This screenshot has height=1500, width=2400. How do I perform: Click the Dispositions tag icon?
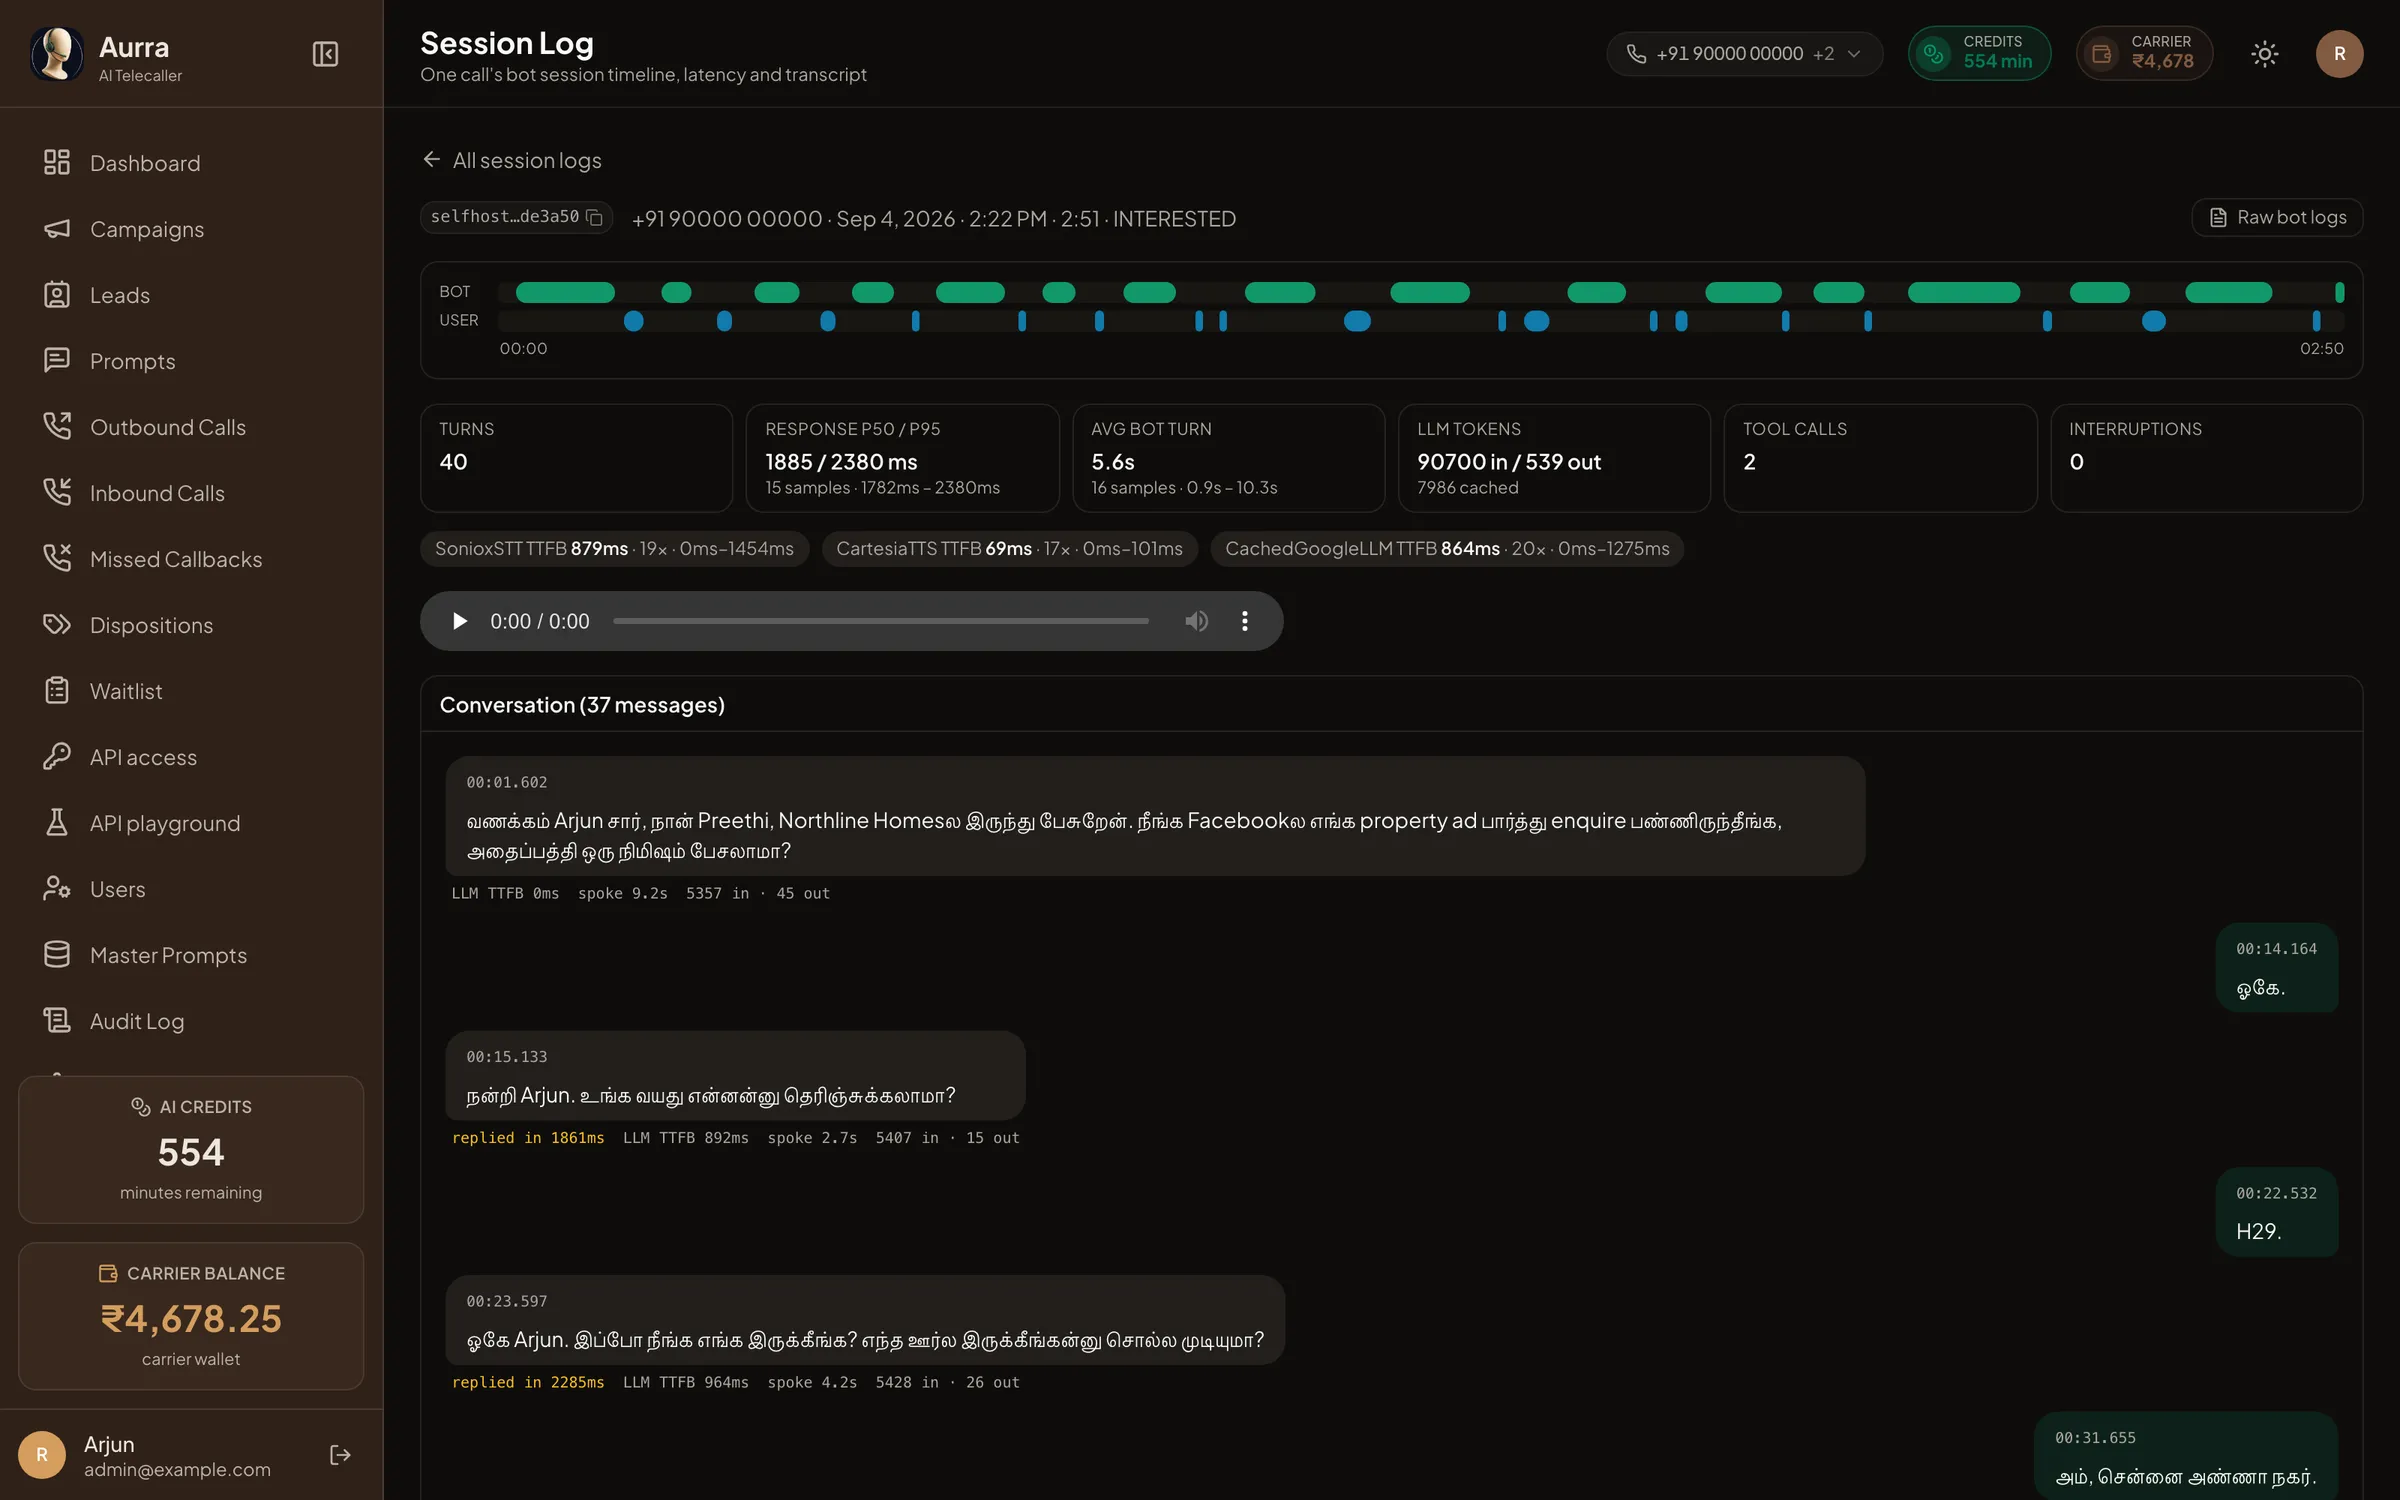pyautogui.click(x=57, y=624)
